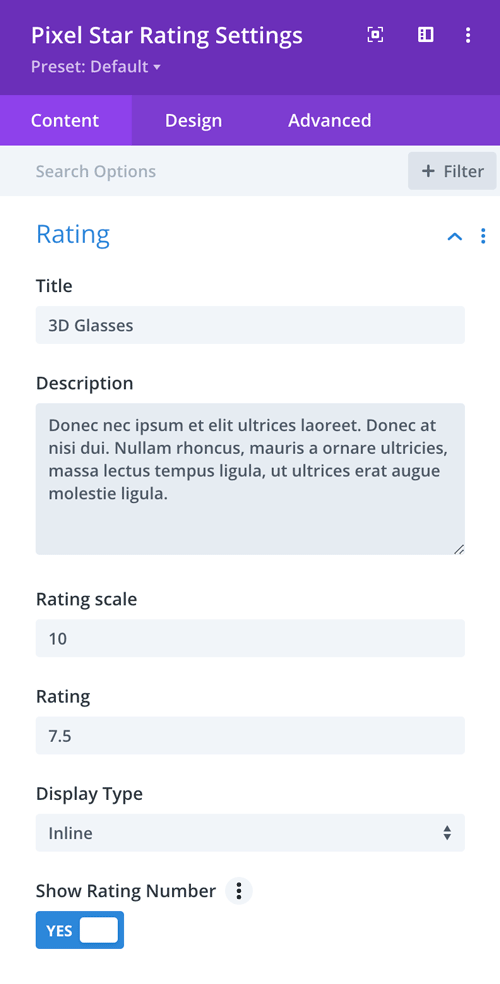
Task: Open the Rating section three-dot options
Action: click(482, 236)
